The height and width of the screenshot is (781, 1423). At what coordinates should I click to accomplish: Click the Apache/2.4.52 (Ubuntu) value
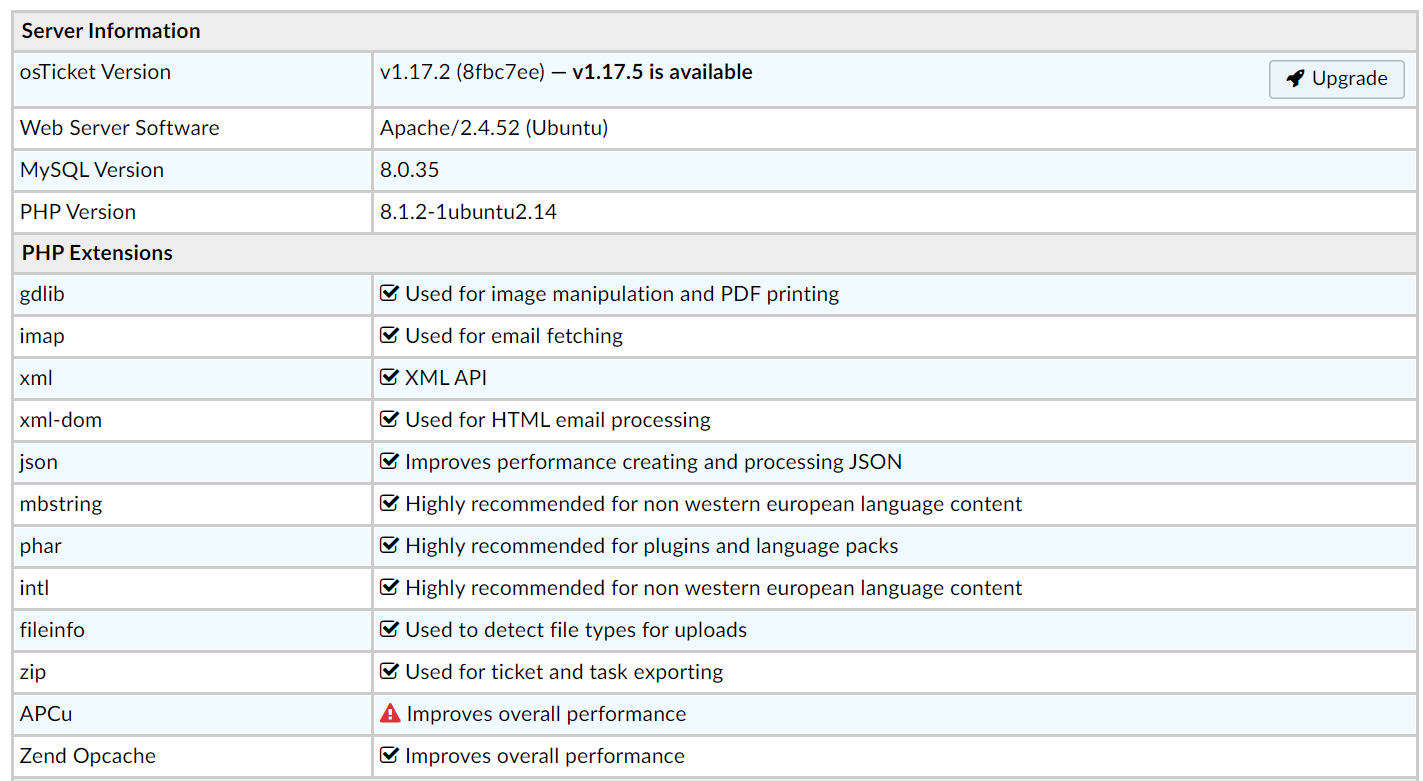click(494, 128)
